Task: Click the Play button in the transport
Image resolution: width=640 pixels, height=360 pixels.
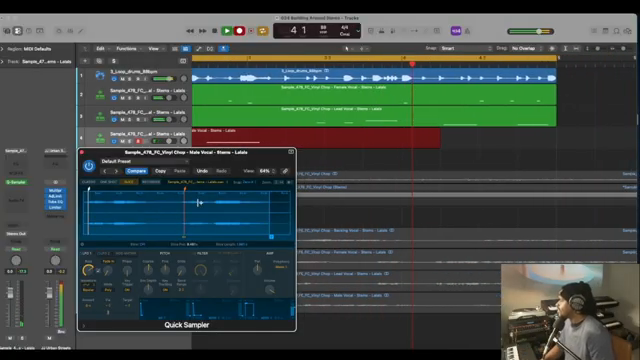Action: (227, 31)
